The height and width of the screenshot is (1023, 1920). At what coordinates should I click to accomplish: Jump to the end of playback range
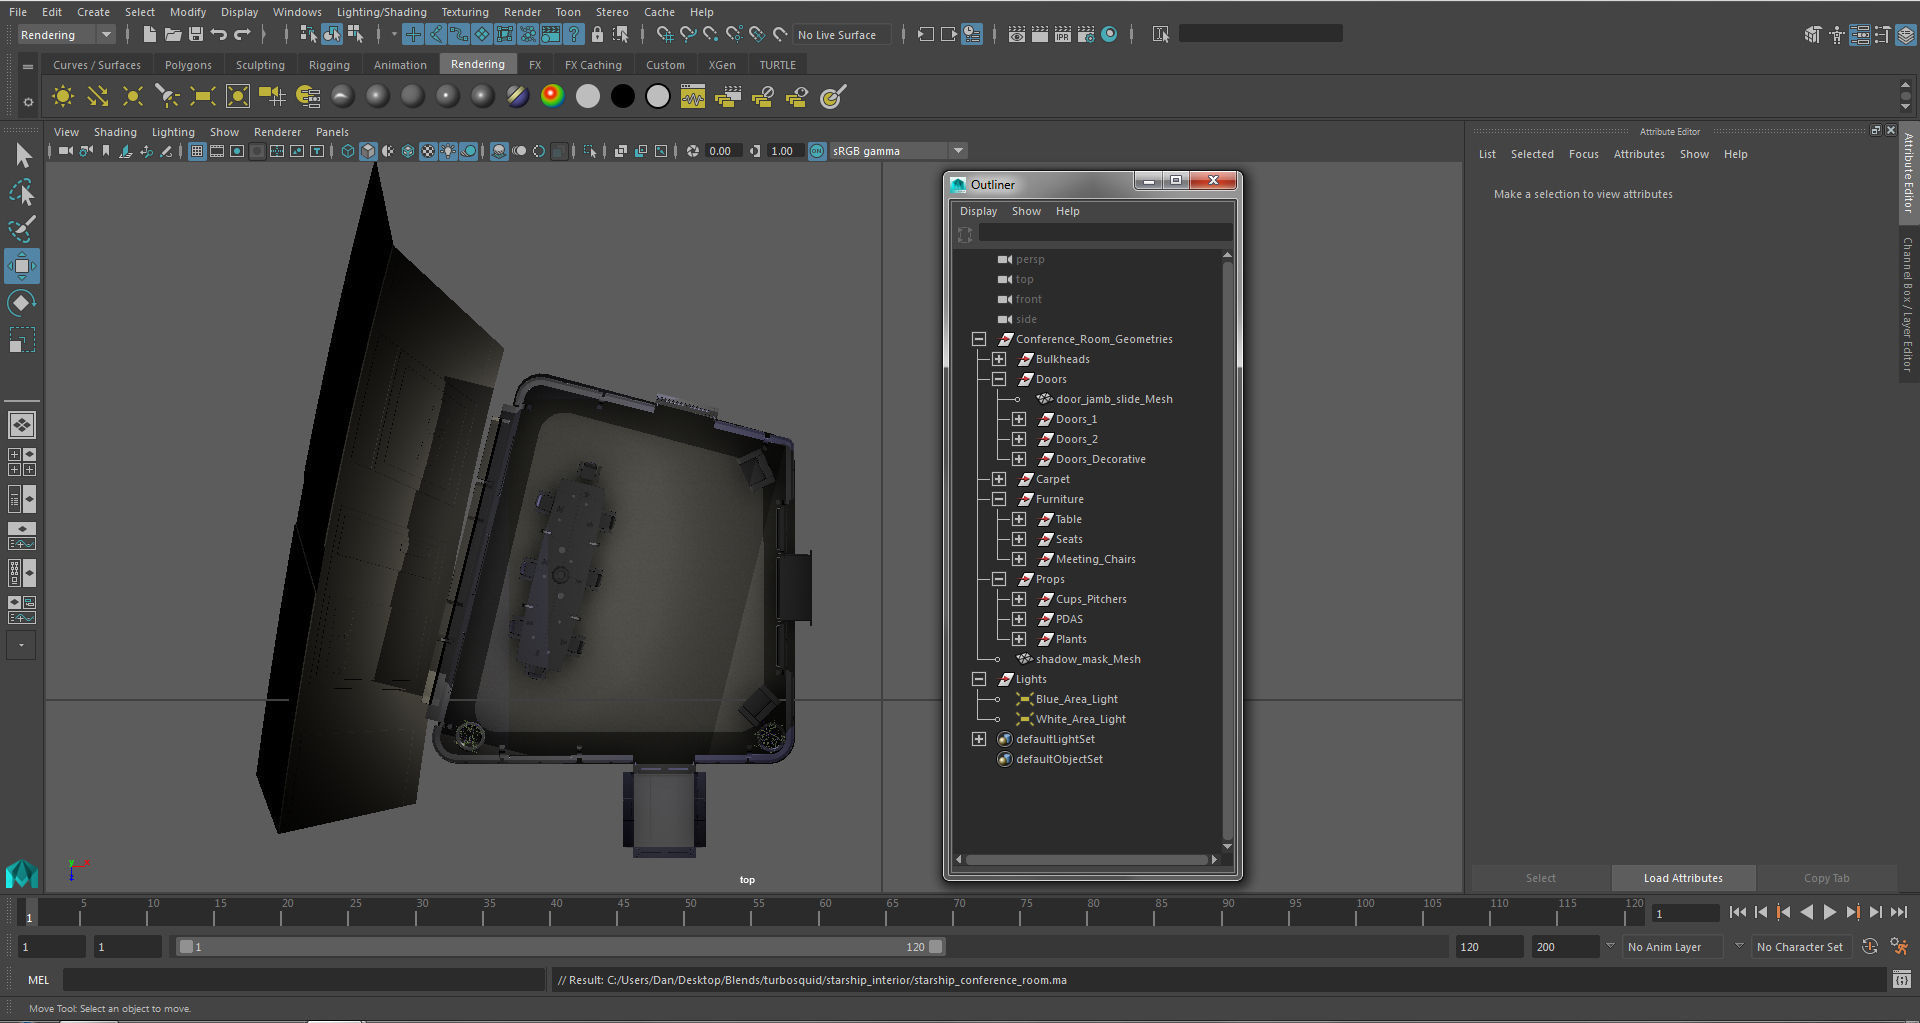(1898, 912)
